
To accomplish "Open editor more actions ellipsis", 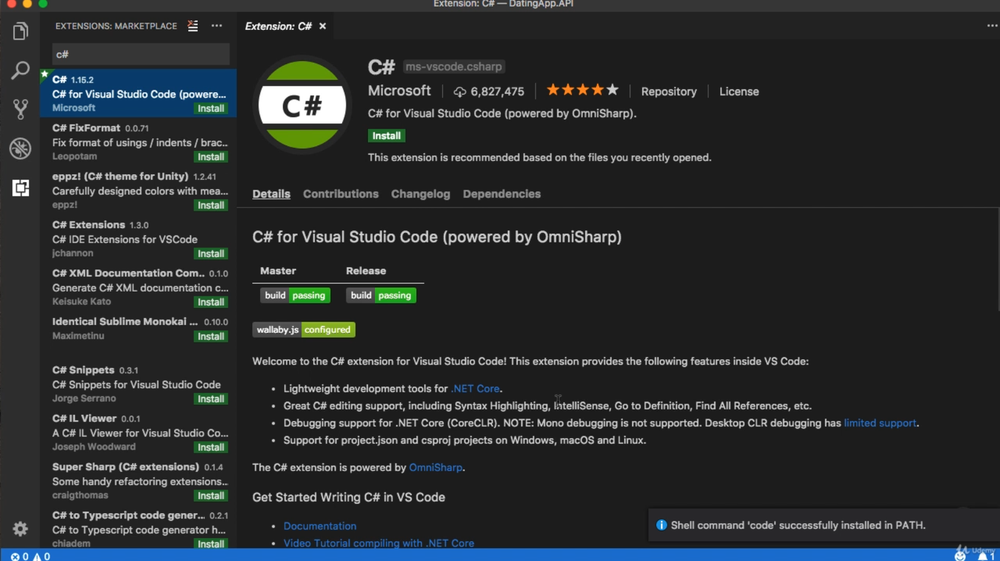I will 992,26.
